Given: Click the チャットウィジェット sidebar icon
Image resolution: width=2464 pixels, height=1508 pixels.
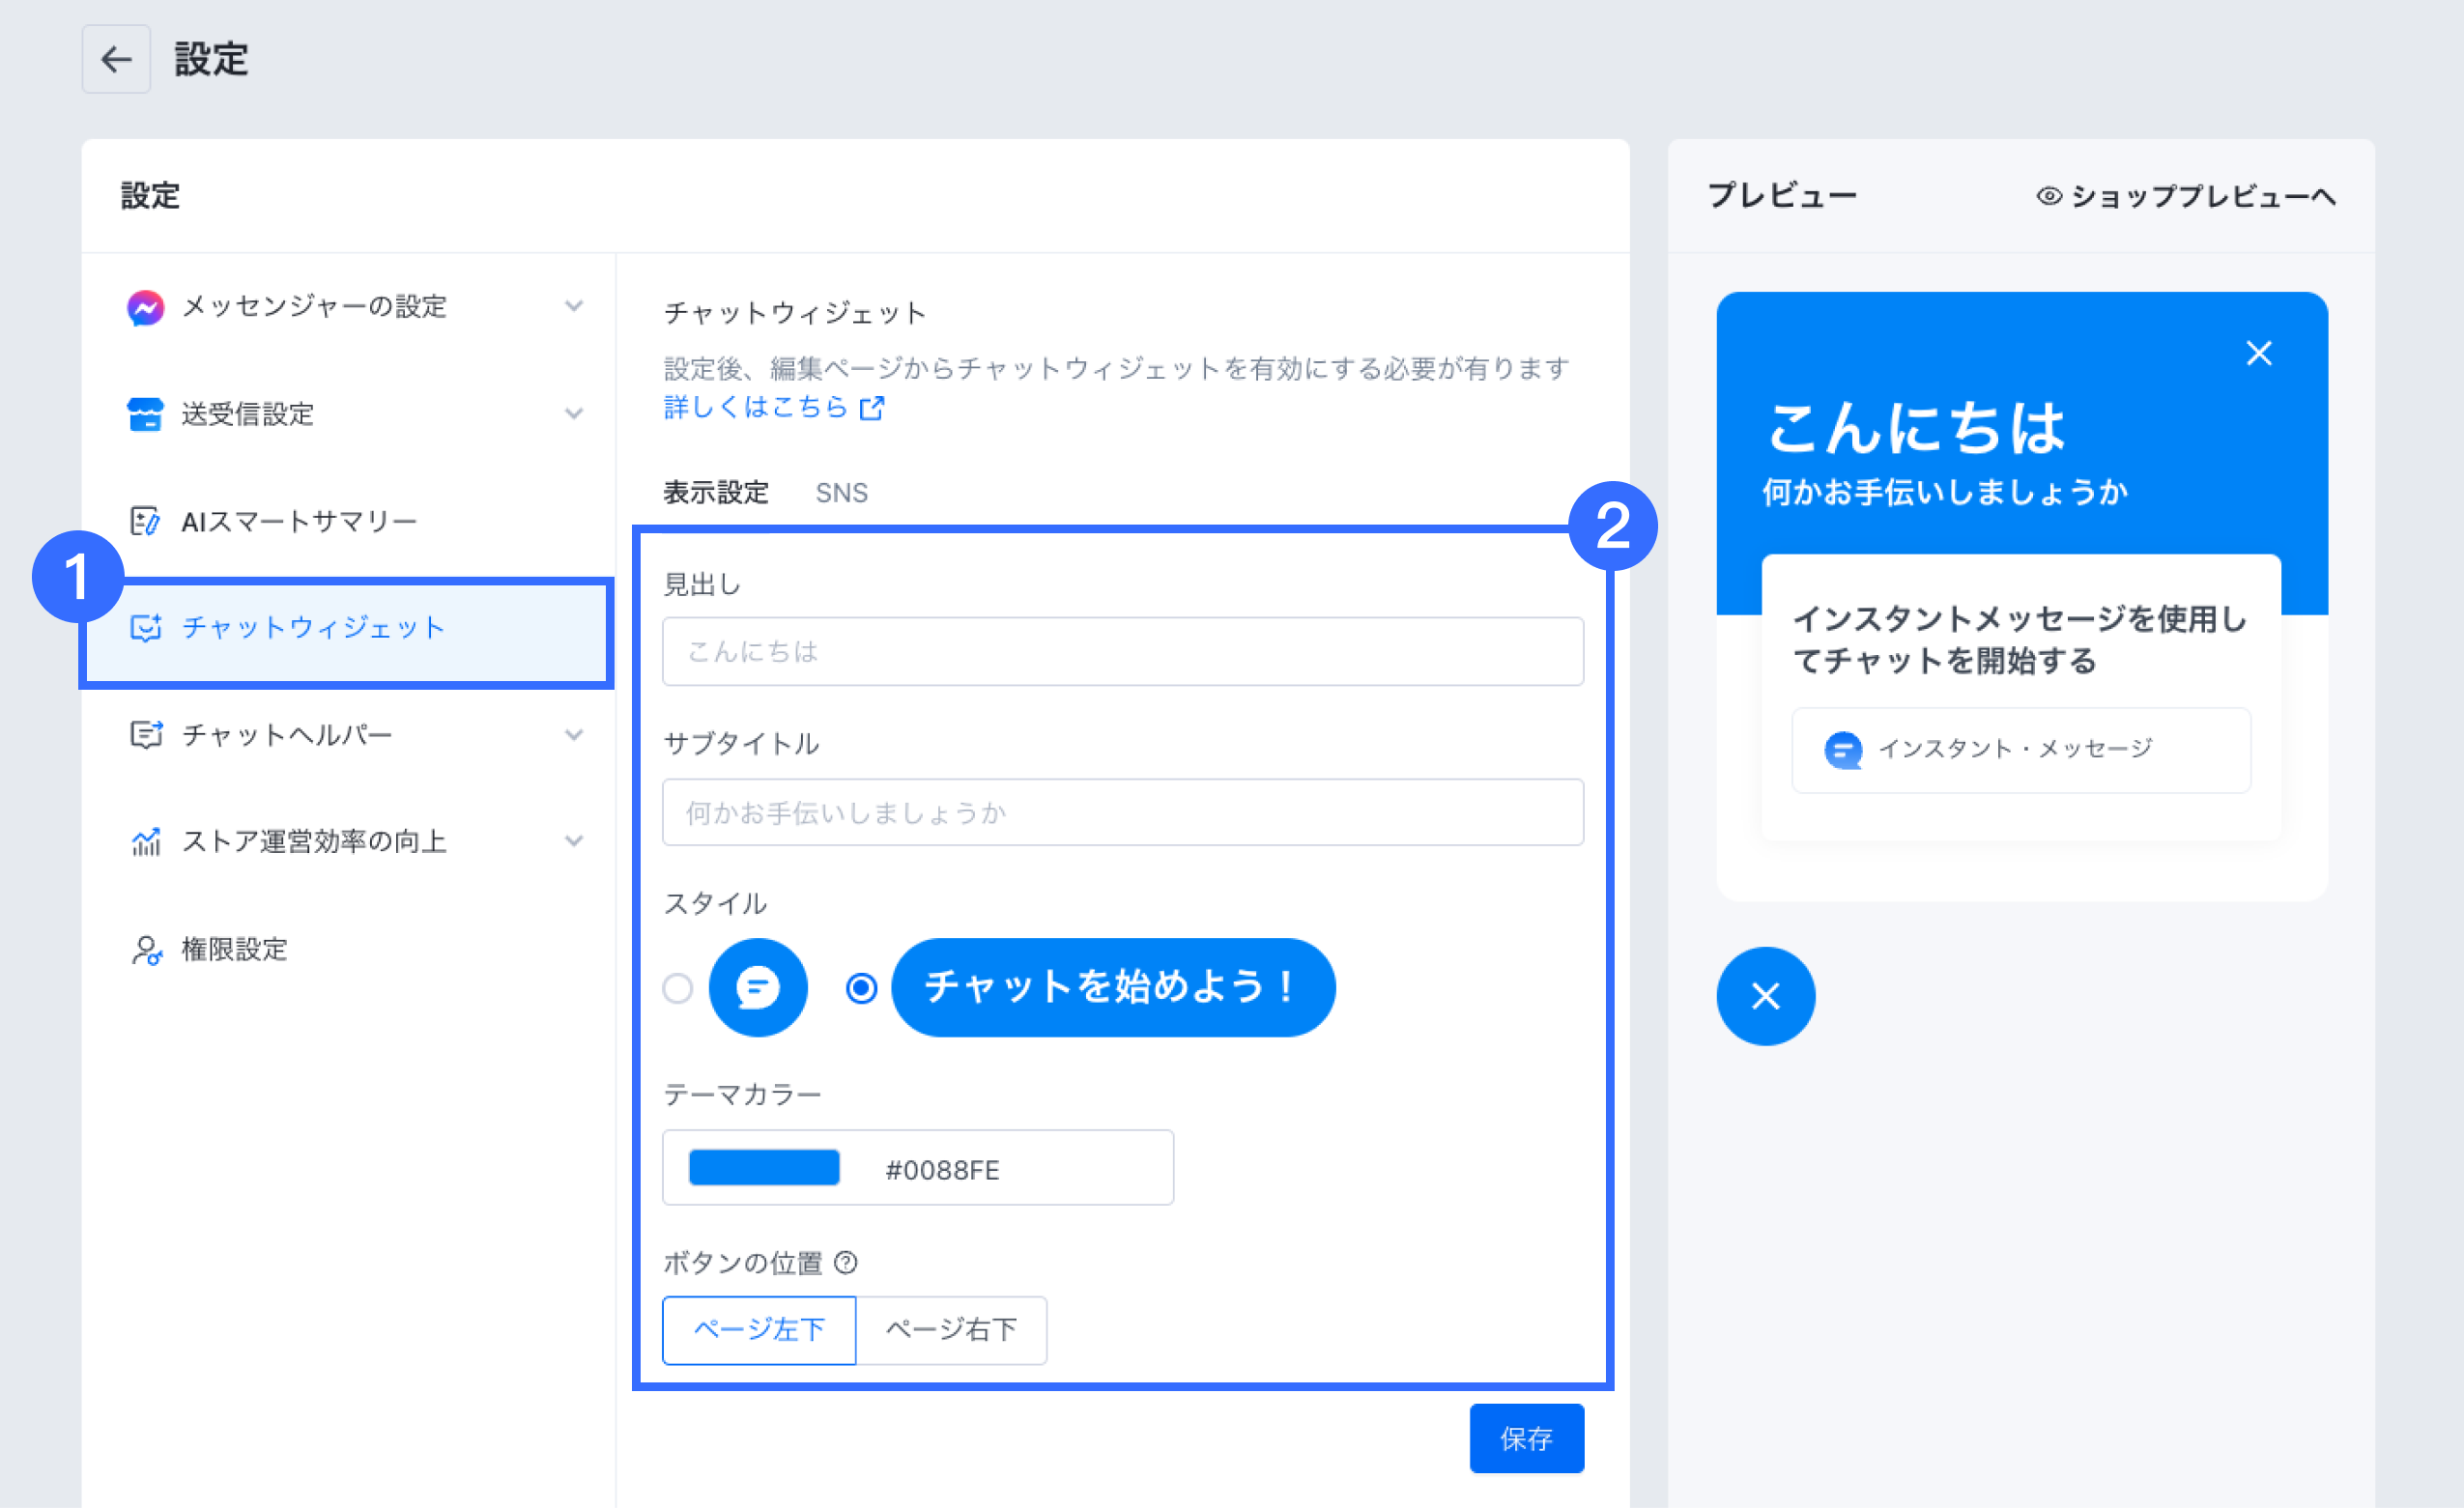Looking at the screenshot, I should [145, 628].
